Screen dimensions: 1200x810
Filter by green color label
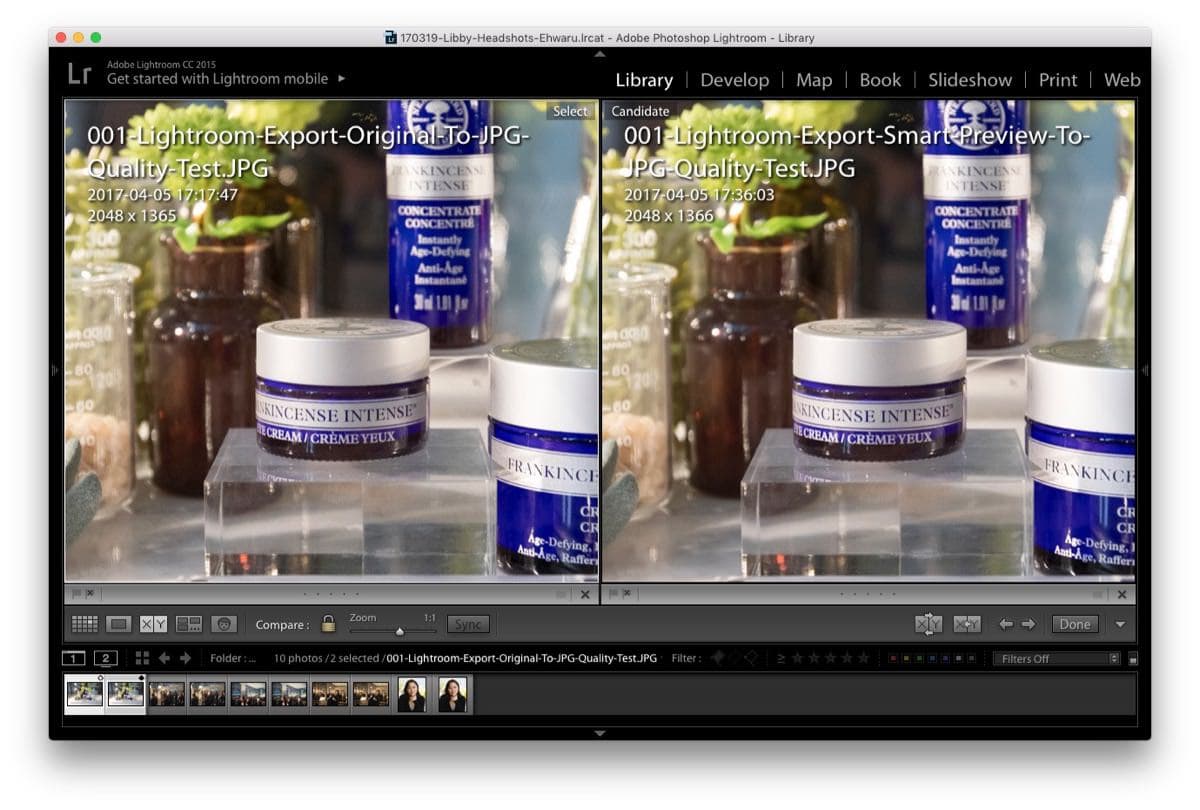pos(919,658)
